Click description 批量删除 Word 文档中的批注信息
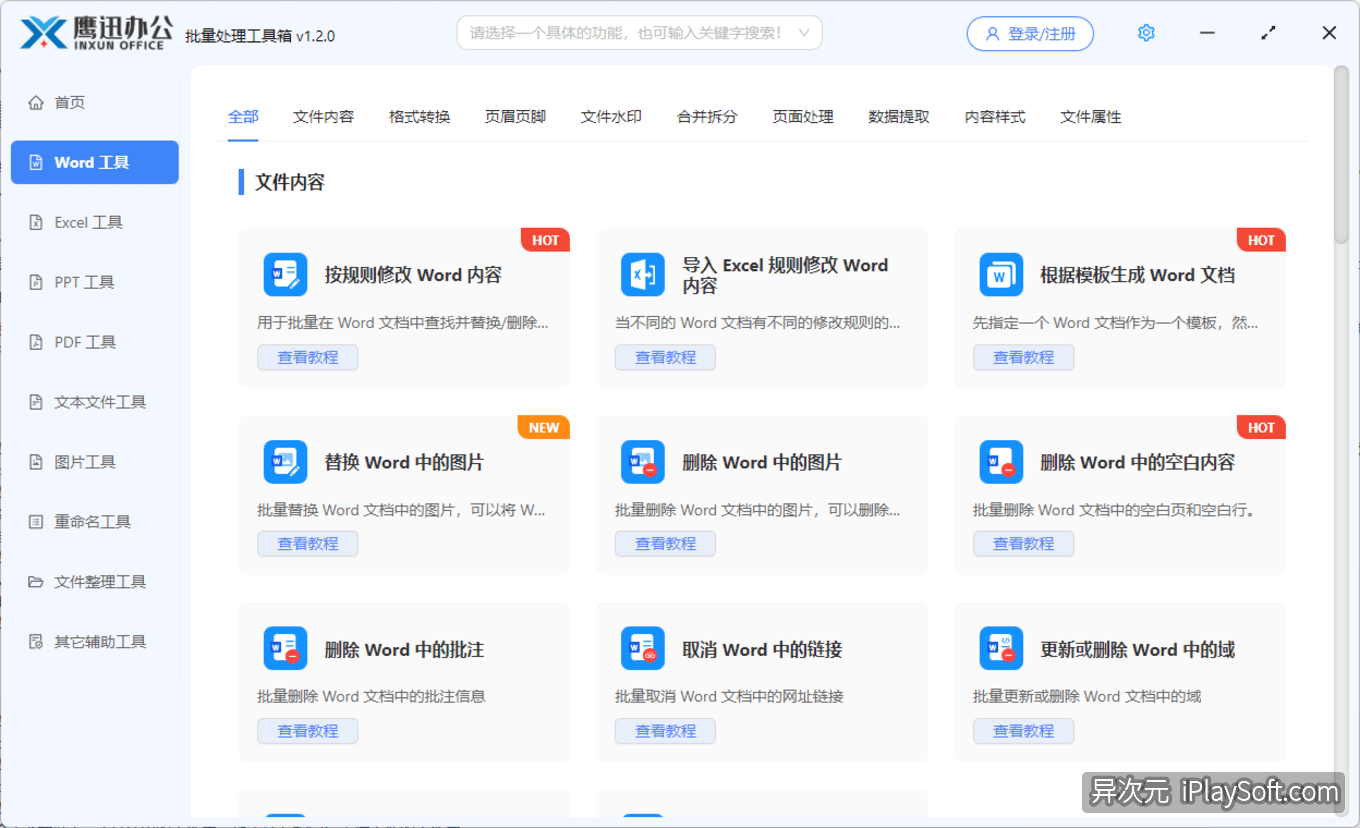 pos(371,696)
